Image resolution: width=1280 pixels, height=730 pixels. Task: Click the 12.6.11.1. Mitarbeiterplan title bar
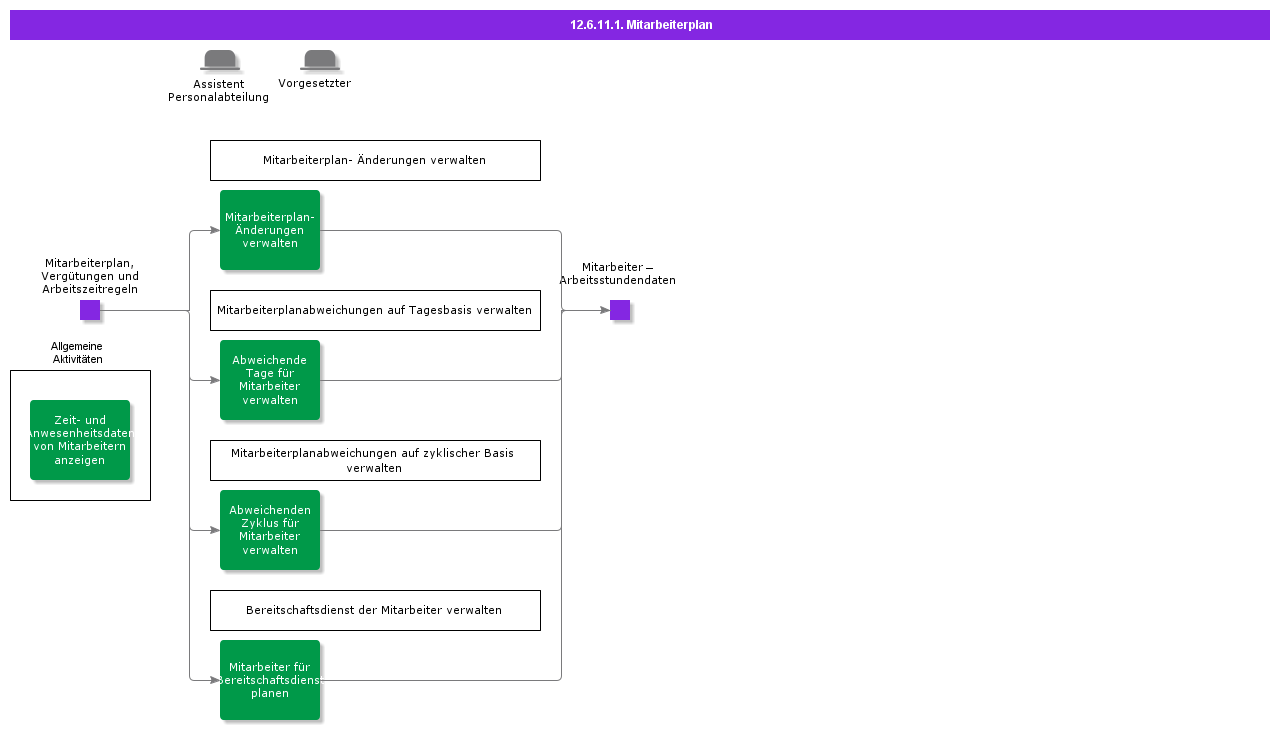[640, 25]
